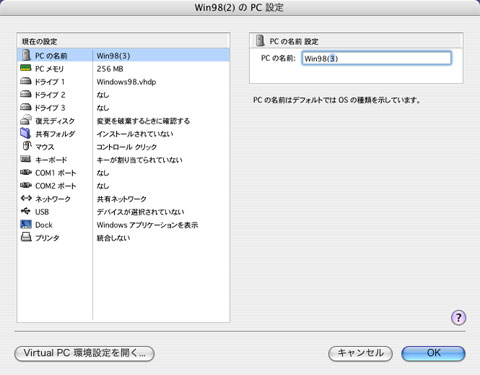This screenshot has width=480, height=375.
Task: Click the 共有ネットワーク value
Action: tap(122, 199)
